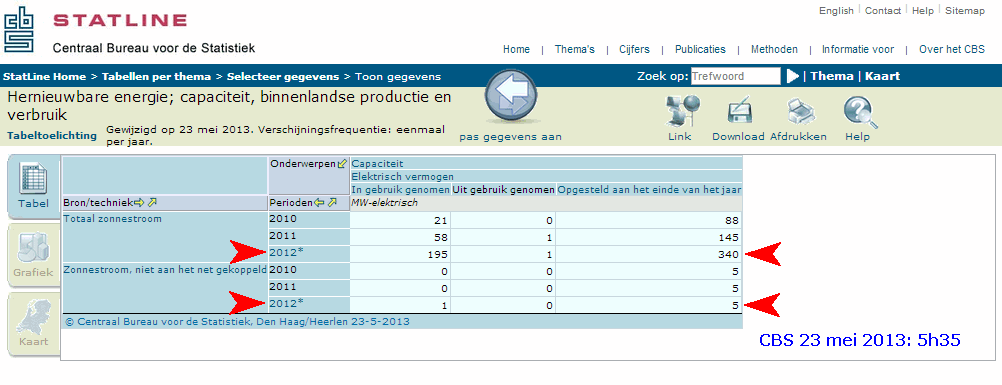Image resolution: width=1002 pixels, height=385 pixels.
Task: Click the Afdrukken printer icon
Action: pos(801,111)
